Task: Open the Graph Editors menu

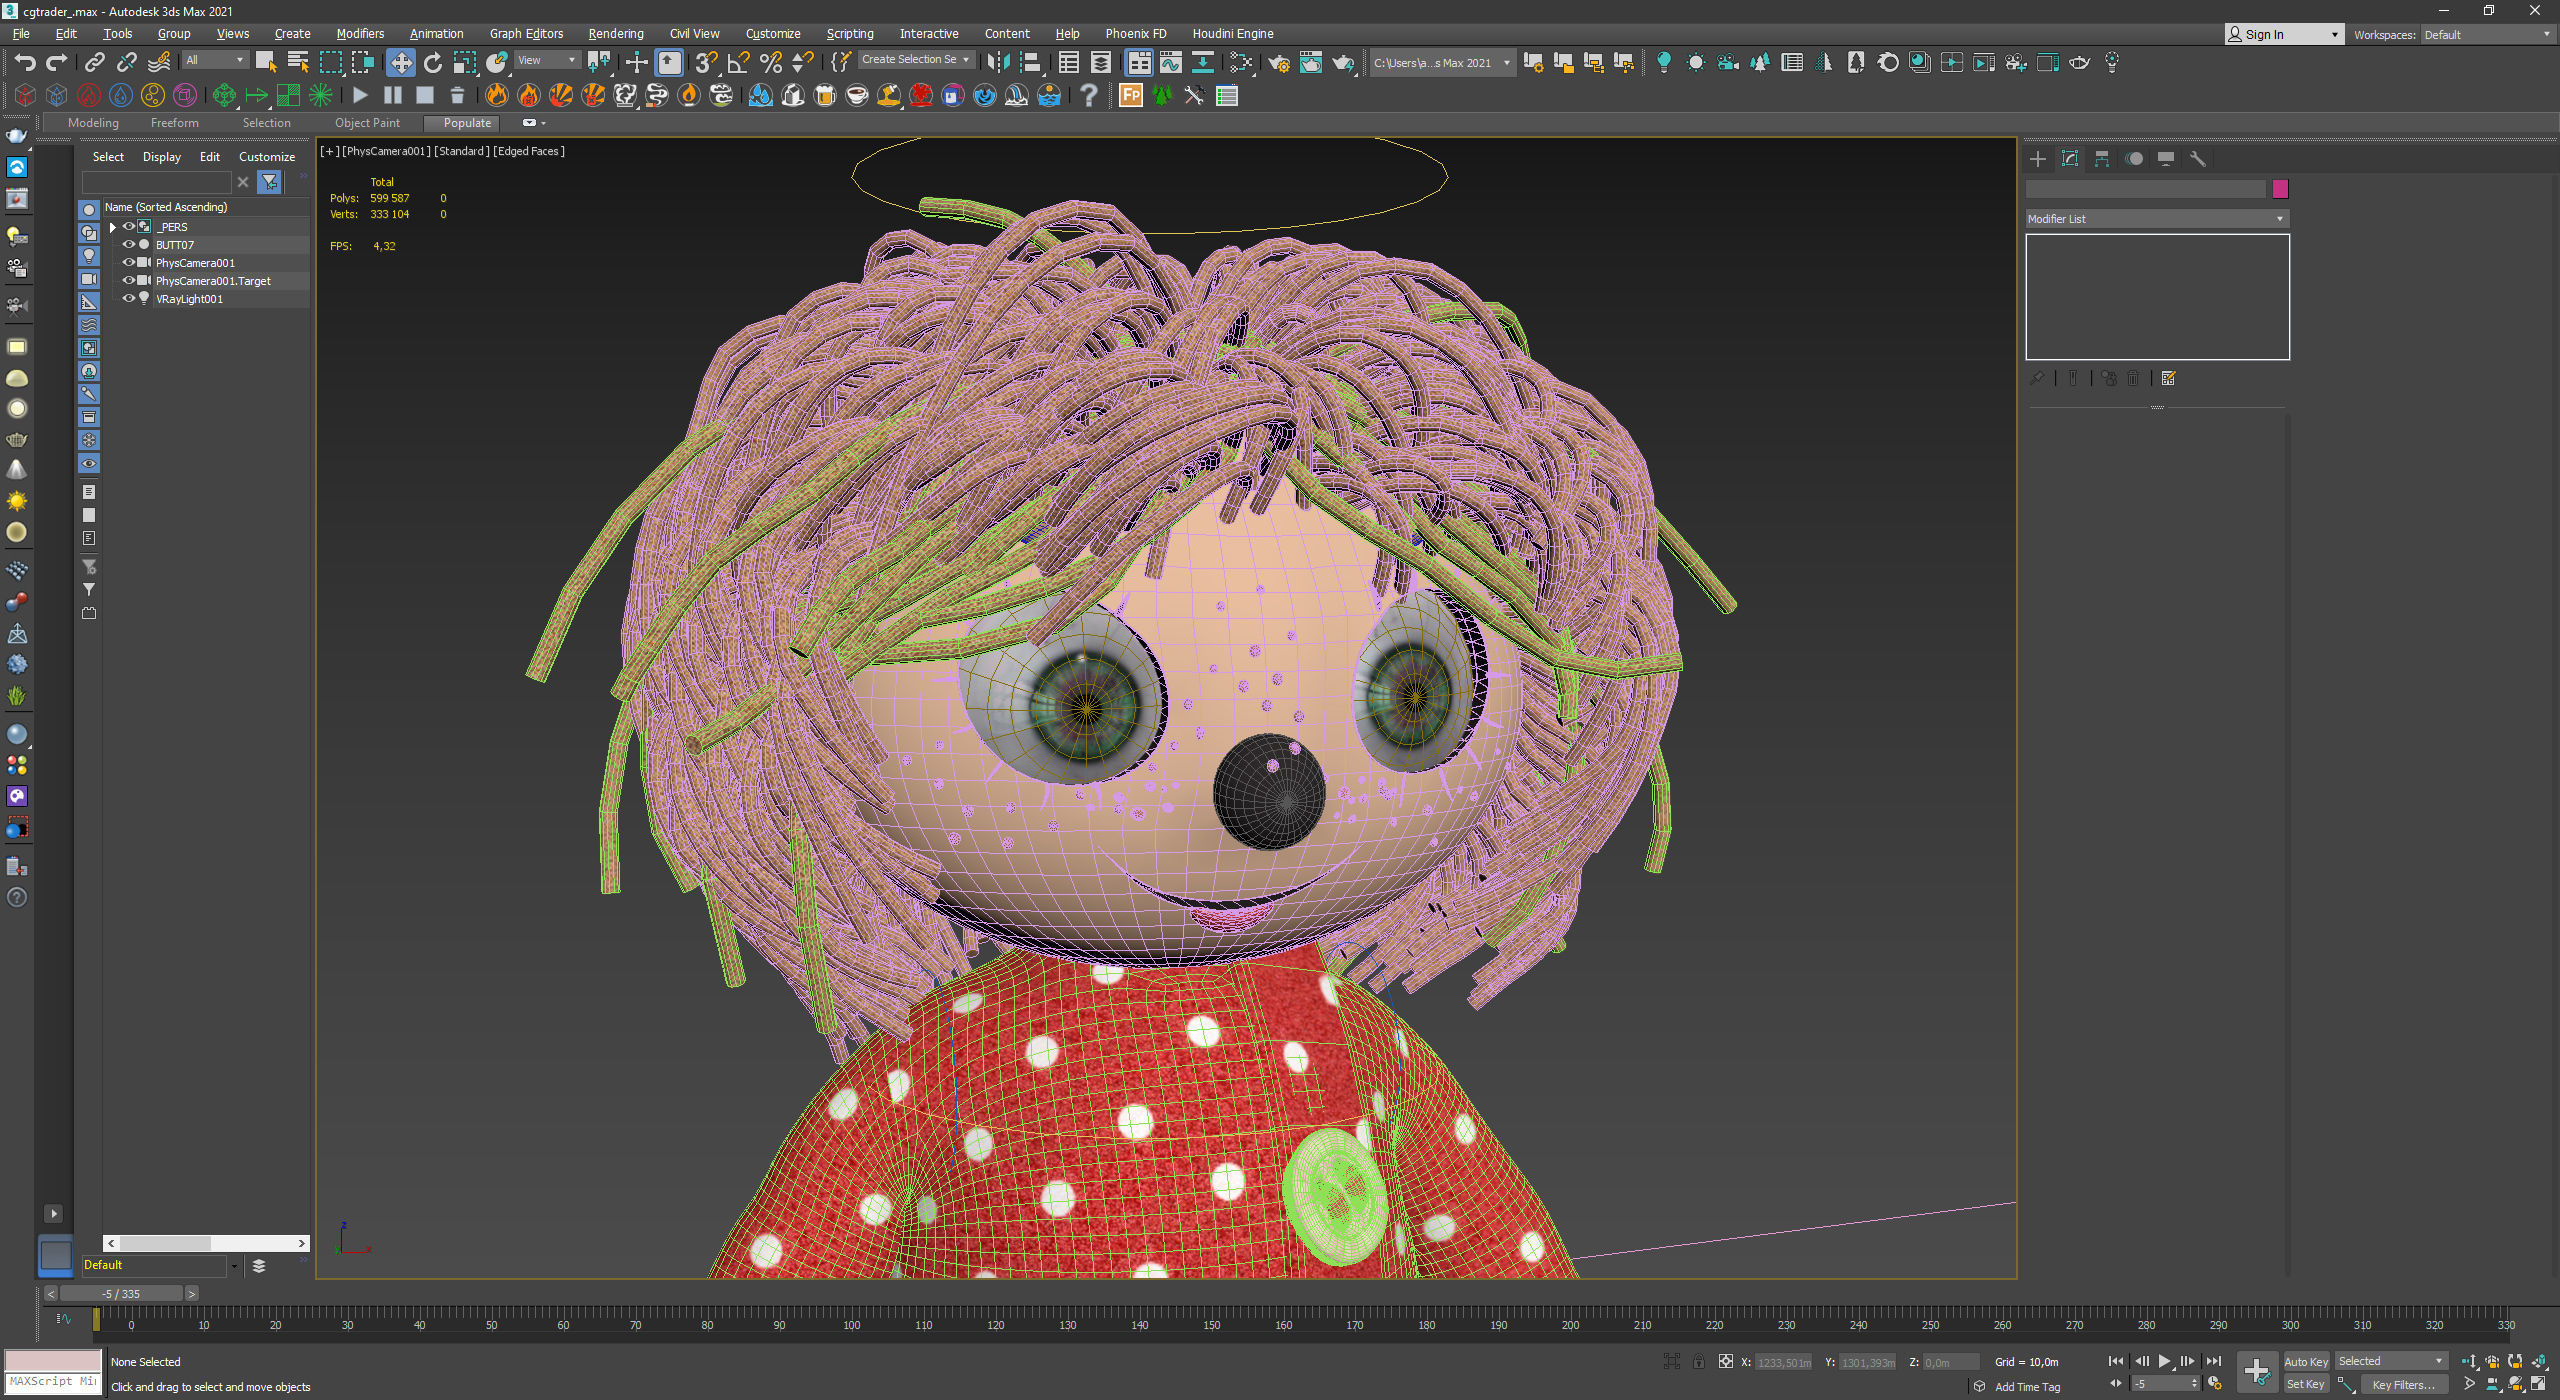Action: point(526,34)
